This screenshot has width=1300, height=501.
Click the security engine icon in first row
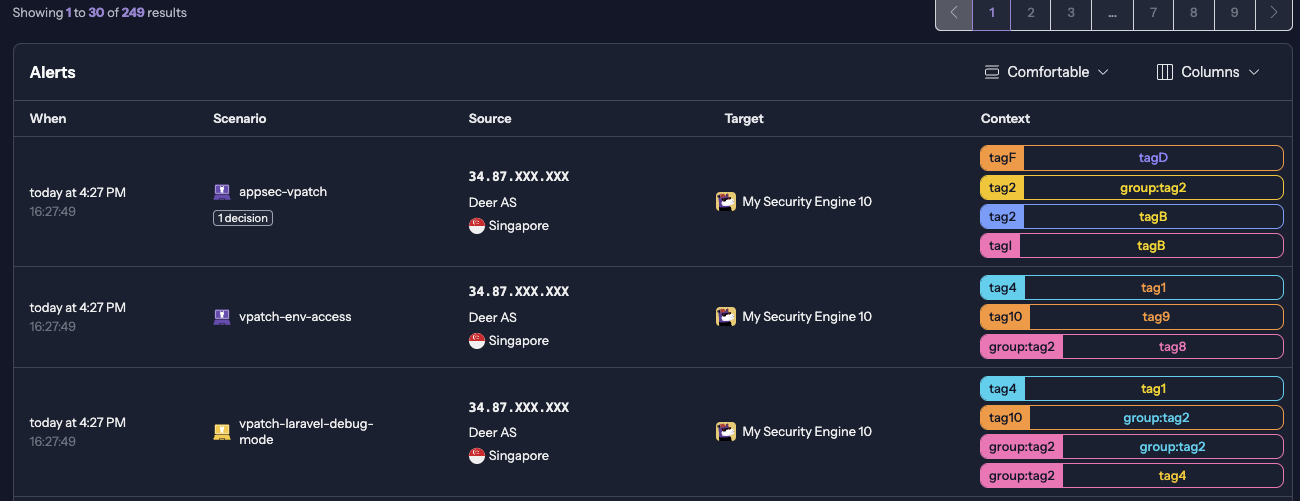726,202
